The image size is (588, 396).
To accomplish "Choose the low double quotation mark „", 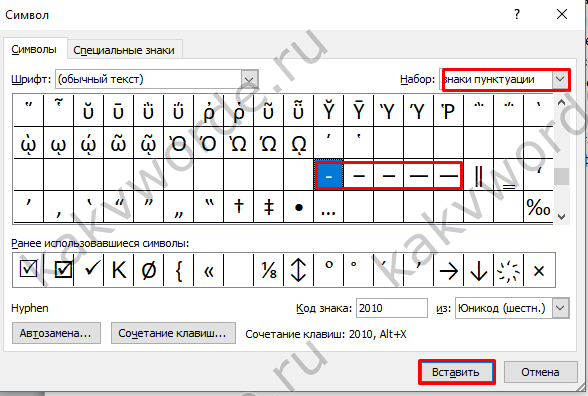I will click(178, 207).
